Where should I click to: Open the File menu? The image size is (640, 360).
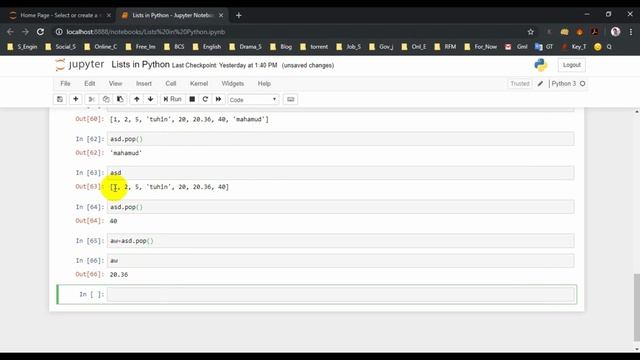pos(65,84)
